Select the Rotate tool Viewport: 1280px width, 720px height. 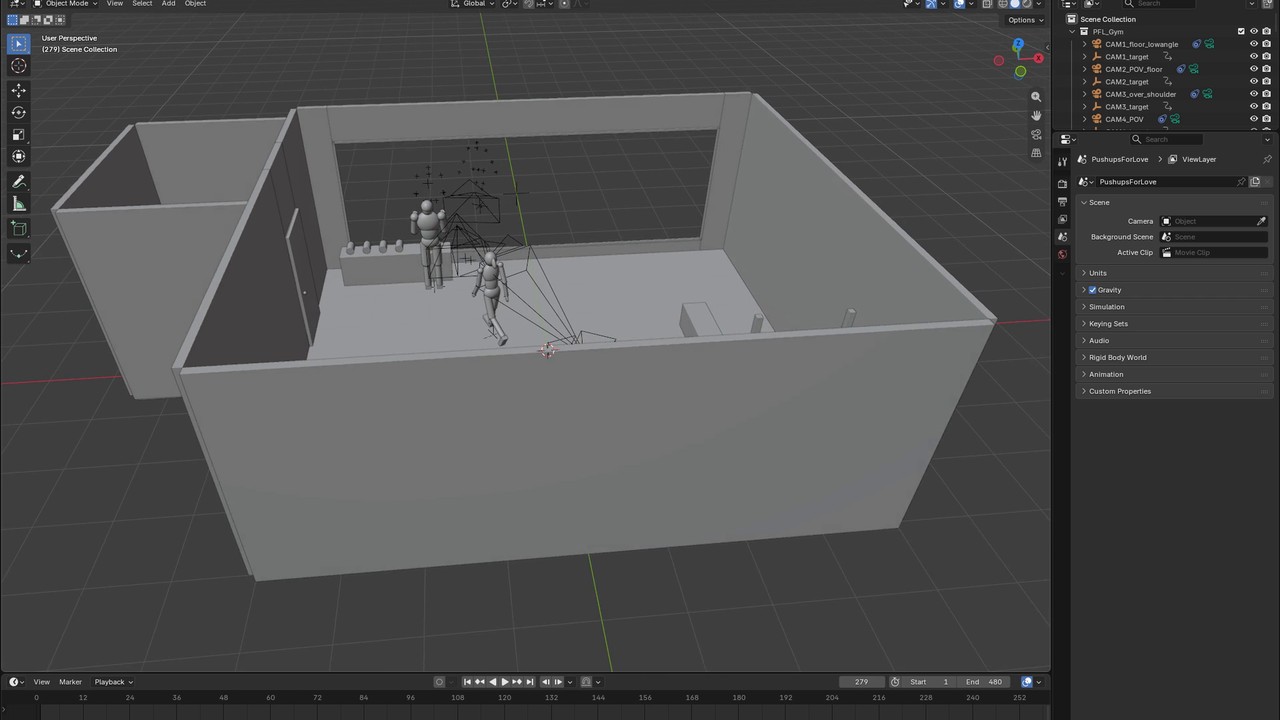tap(18, 112)
